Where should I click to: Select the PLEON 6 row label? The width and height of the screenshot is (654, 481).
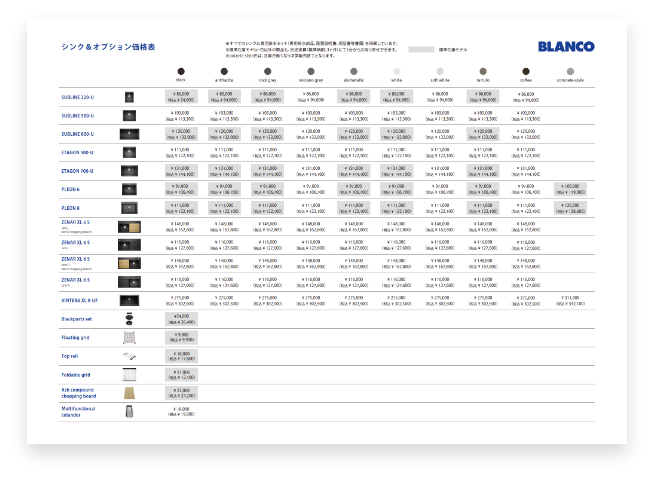[70, 189]
